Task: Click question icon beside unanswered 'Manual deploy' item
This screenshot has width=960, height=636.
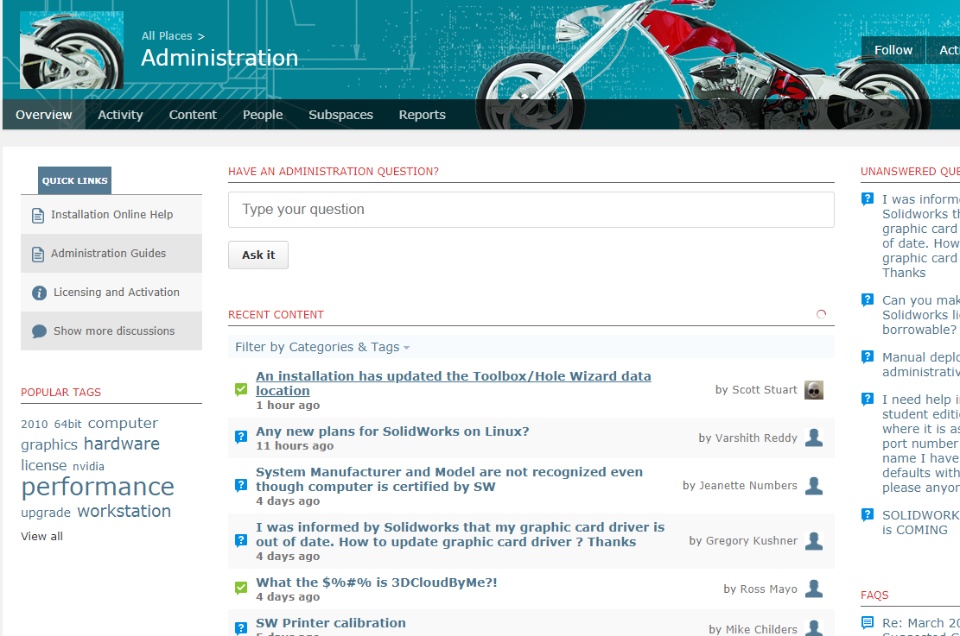Action: pyautogui.click(x=868, y=356)
